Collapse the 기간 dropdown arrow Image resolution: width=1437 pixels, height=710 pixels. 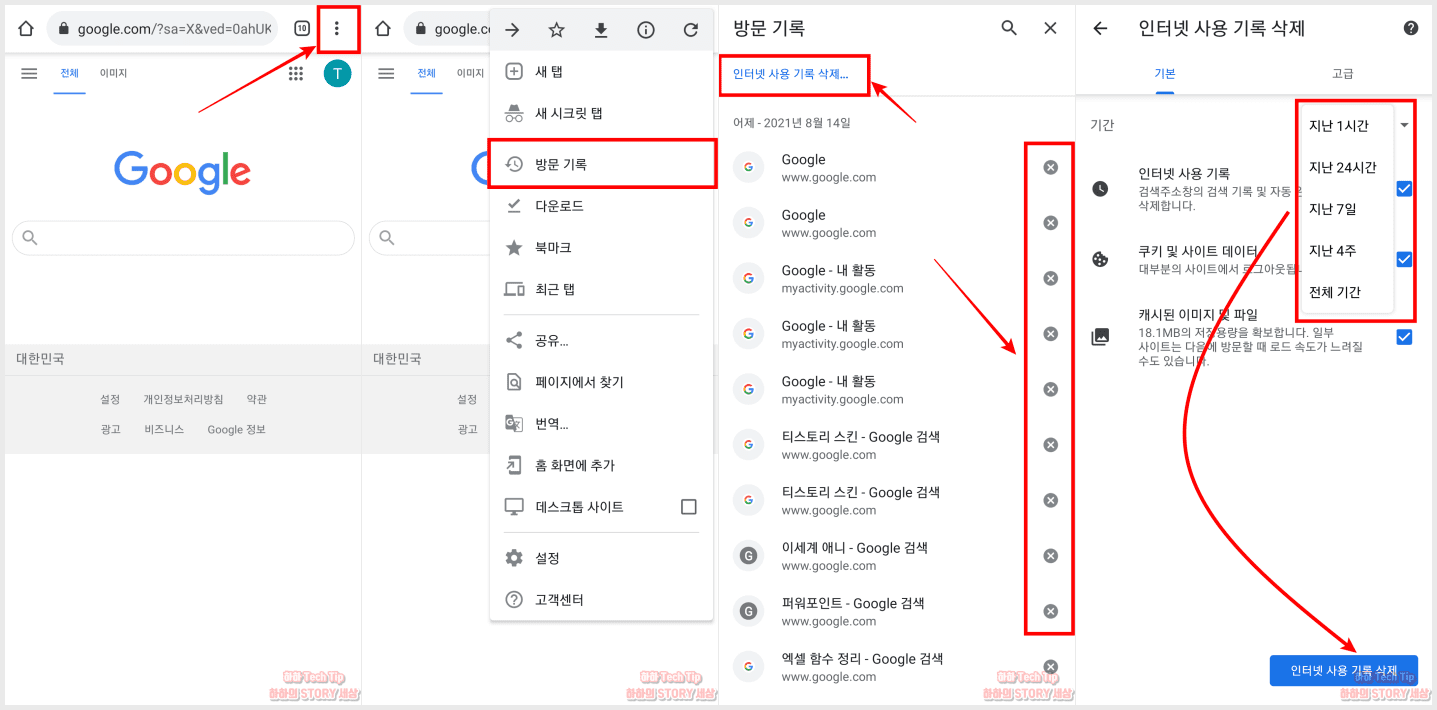[1405, 126]
